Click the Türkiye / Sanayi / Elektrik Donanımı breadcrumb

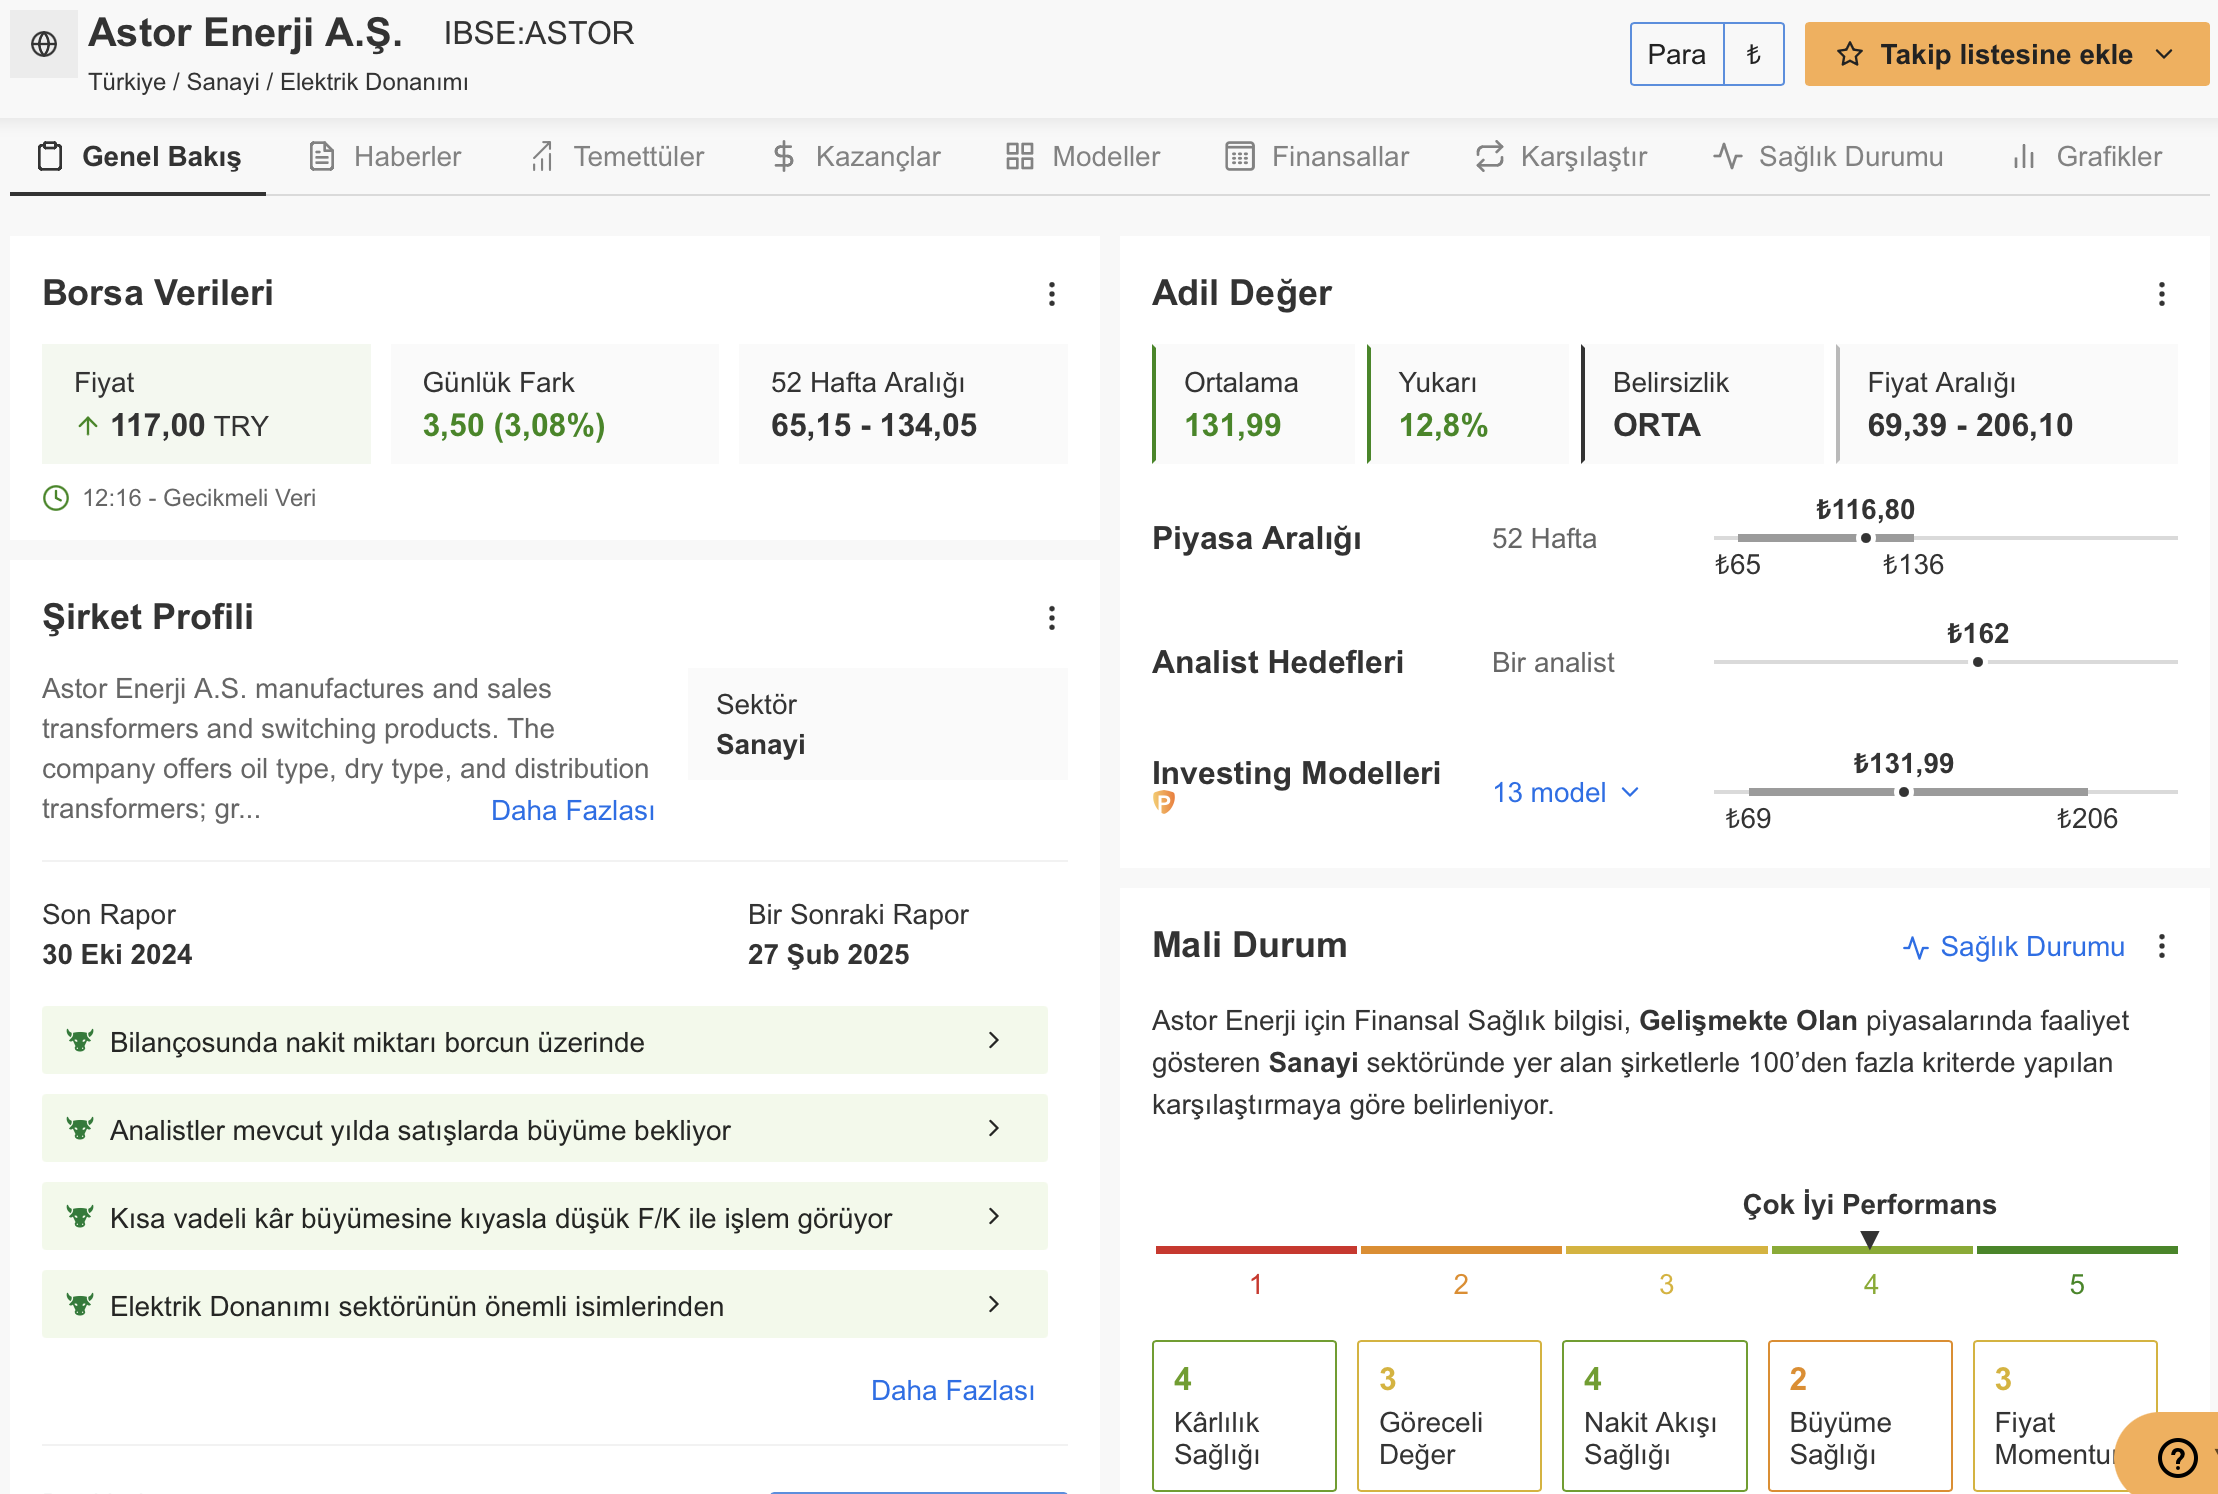point(278,82)
